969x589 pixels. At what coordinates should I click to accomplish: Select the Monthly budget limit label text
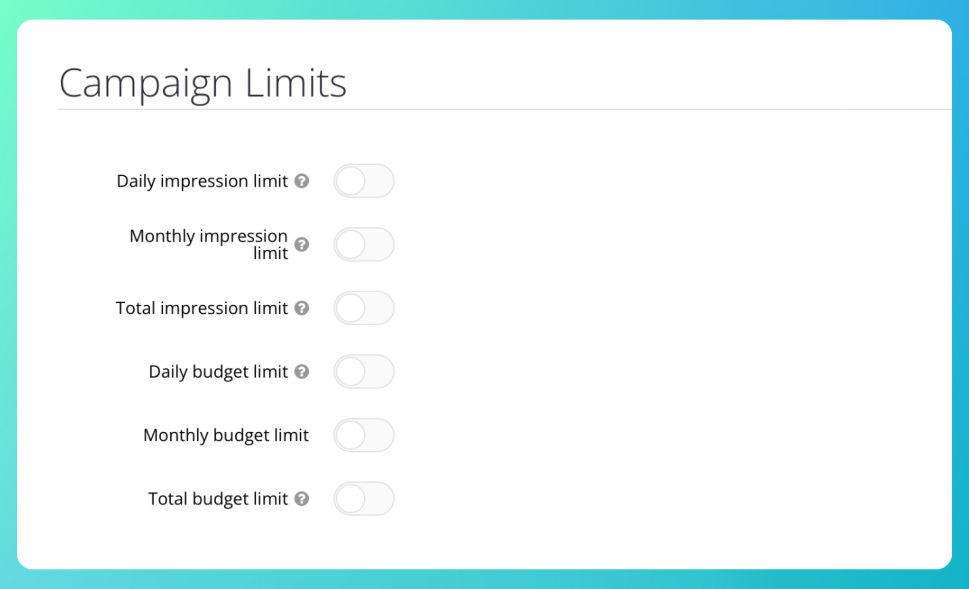coord(226,435)
